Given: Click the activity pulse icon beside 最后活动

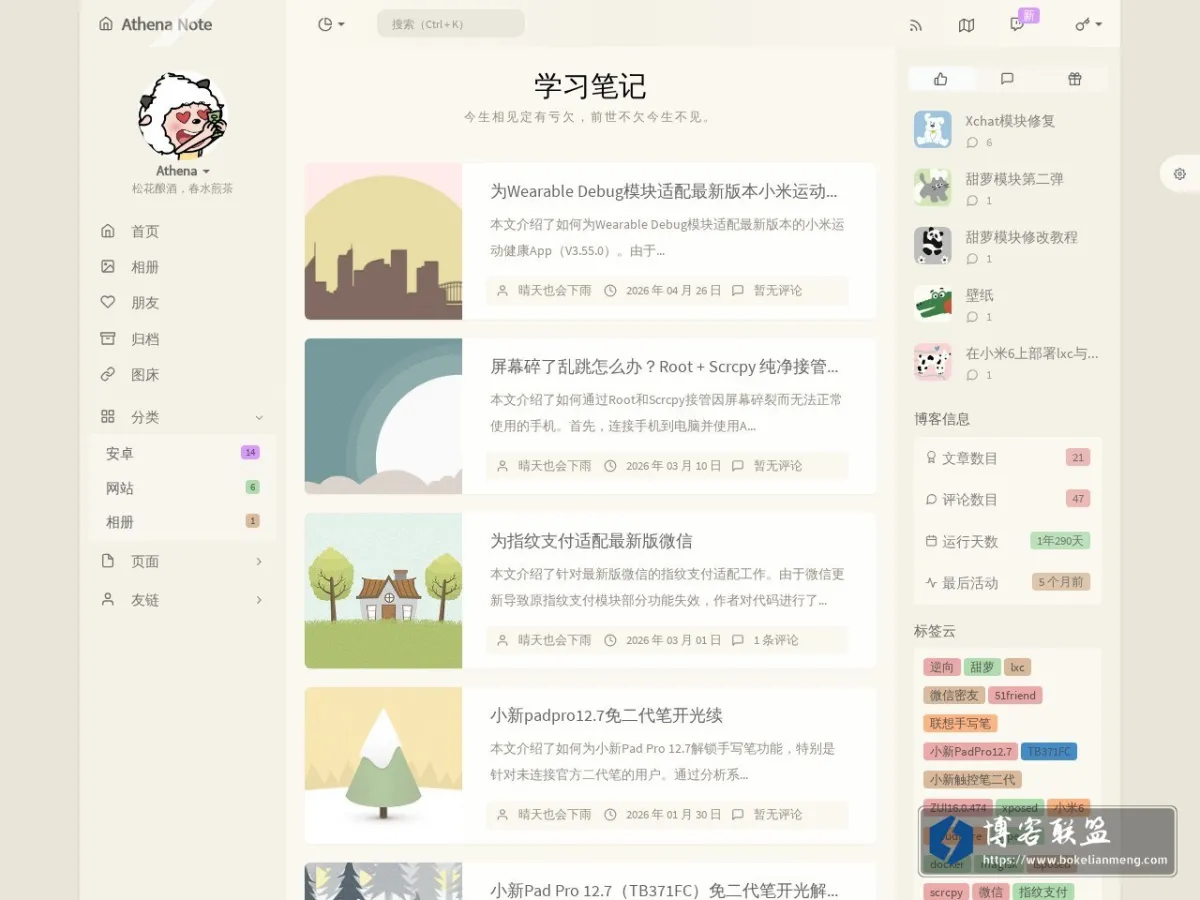Looking at the screenshot, I should [x=932, y=583].
